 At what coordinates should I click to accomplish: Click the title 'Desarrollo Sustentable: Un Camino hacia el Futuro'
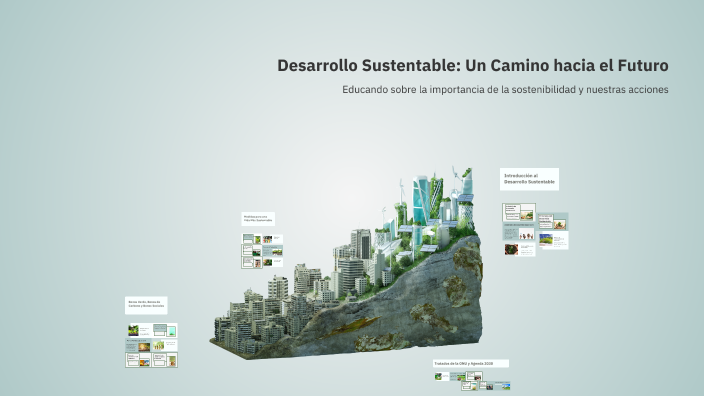pos(473,66)
